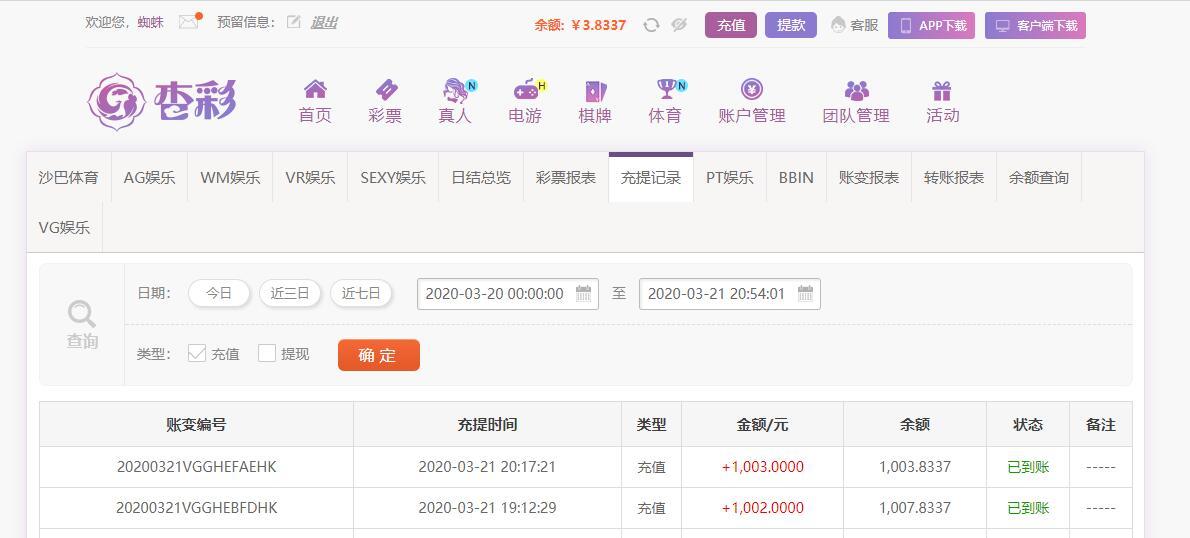
Task: Switch to 账变报表 tab
Action: [x=869, y=178]
